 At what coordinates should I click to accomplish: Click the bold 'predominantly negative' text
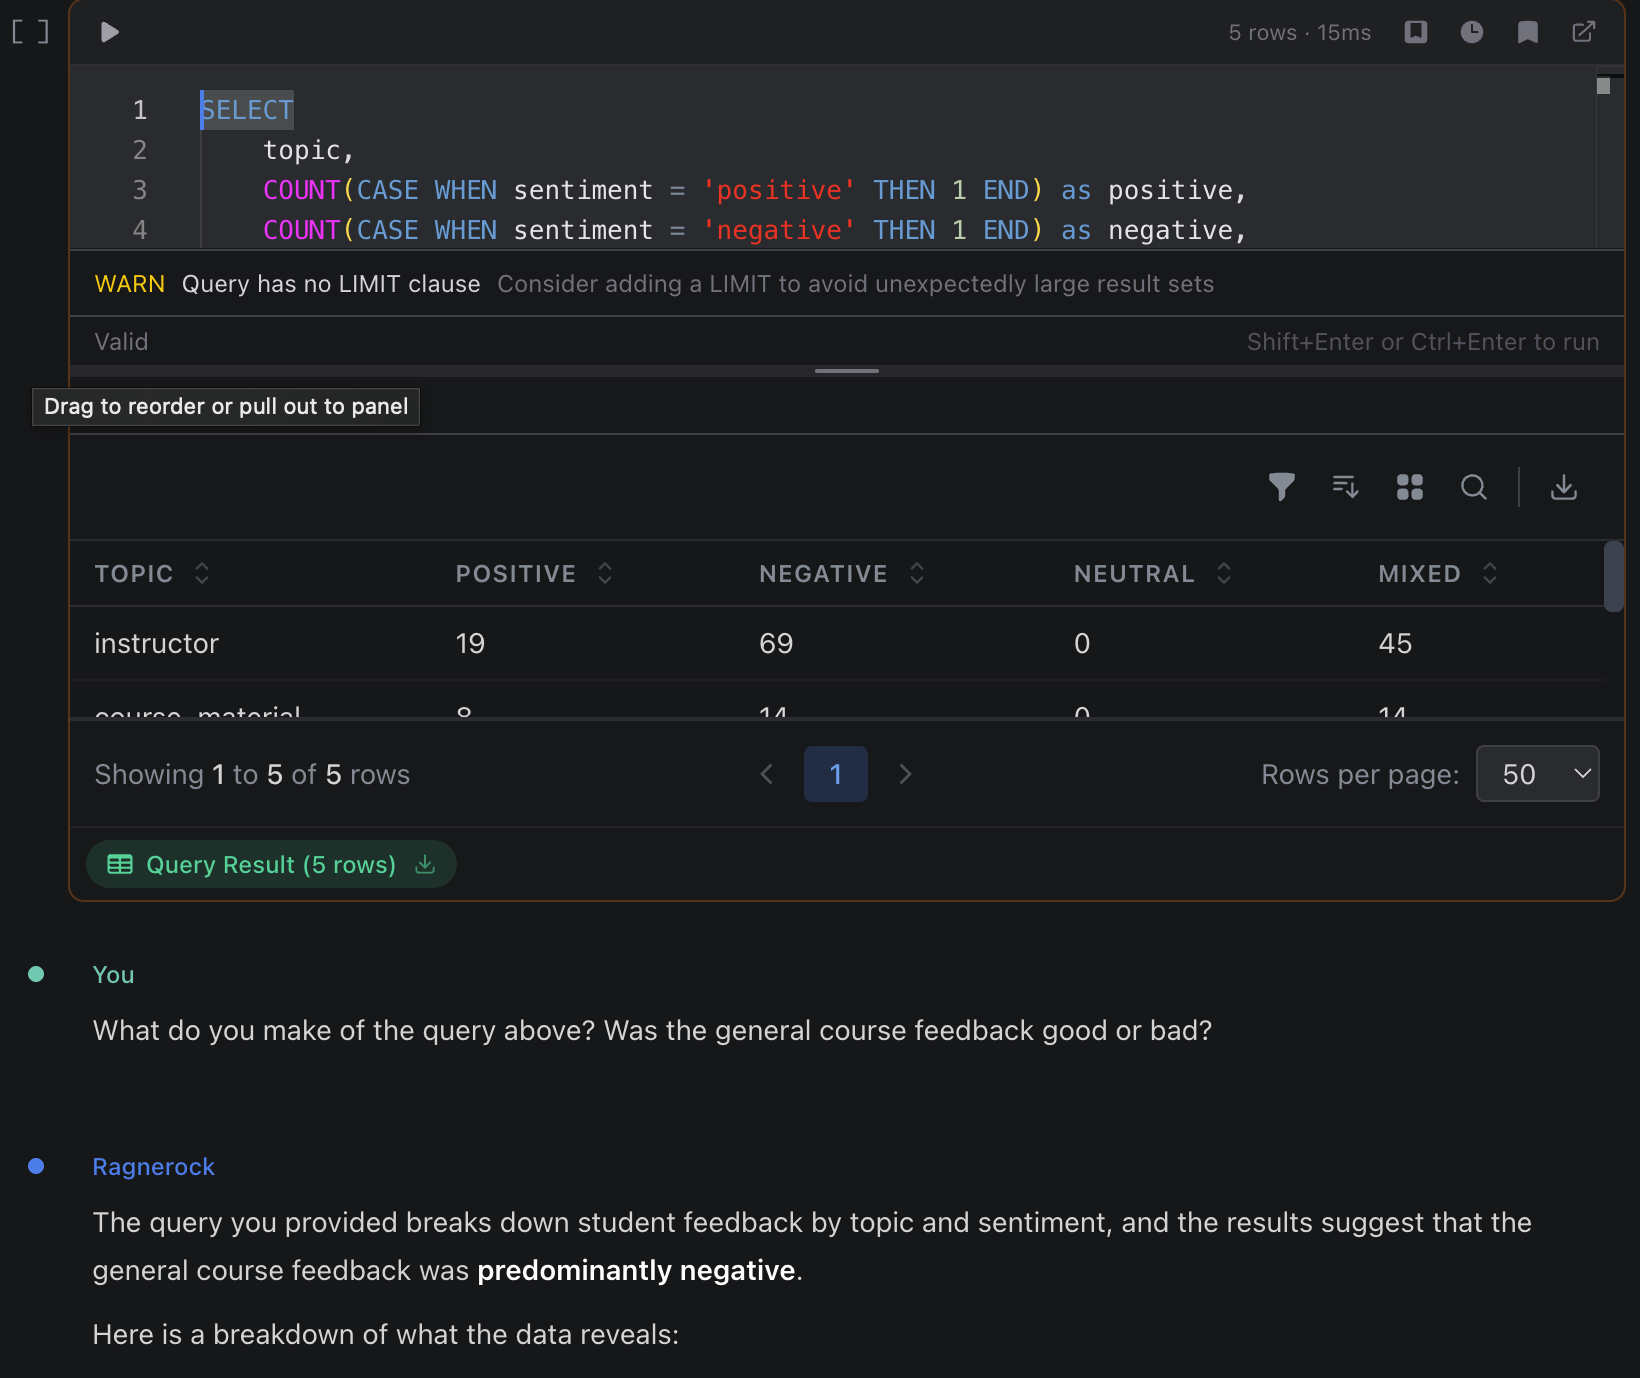tap(636, 1270)
